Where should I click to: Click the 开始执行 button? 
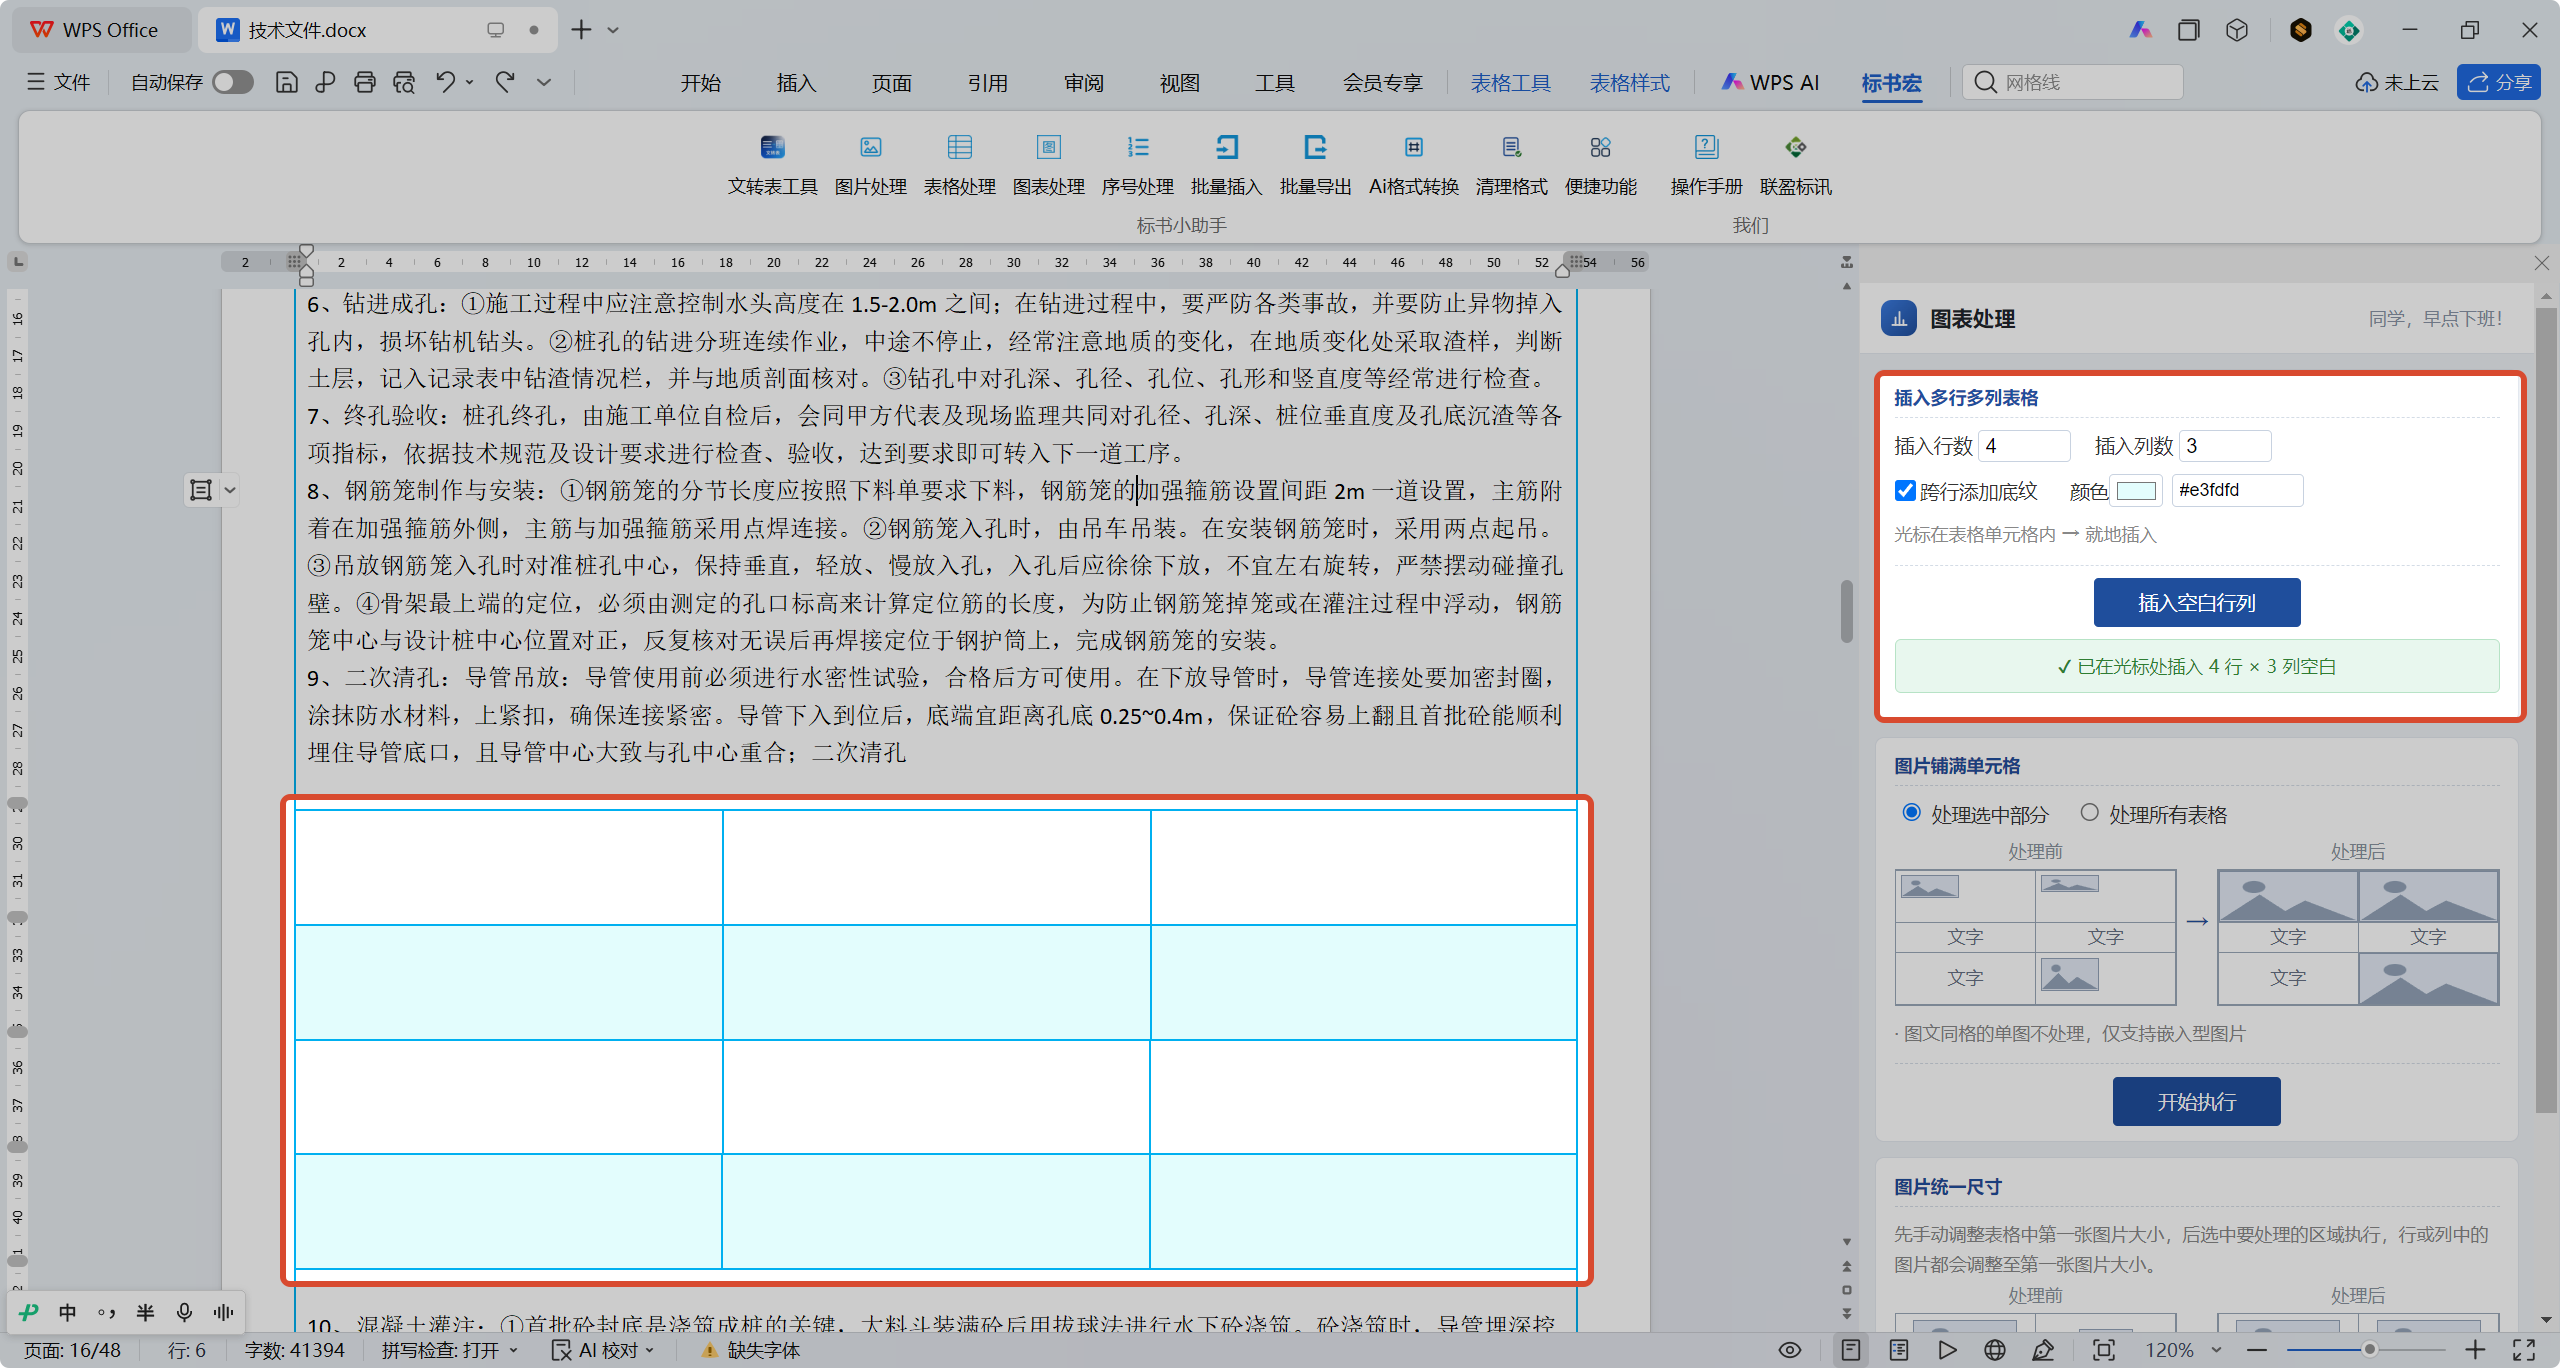(2196, 1101)
